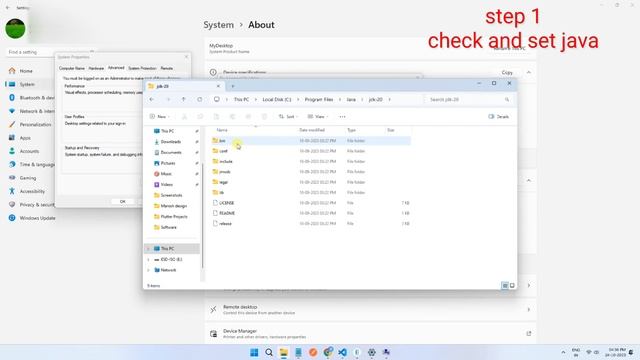This screenshot has height=360, width=640.
Task: Open Visual Studio Code from taskbar
Action: coord(342,352)
